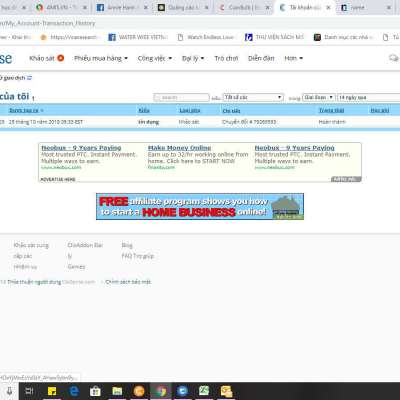The width and height of the screenshot is (400, 400).
Task: Sort by the 'Trạng thái' column header
Action: pyautogui.click(x=331, y=110)
